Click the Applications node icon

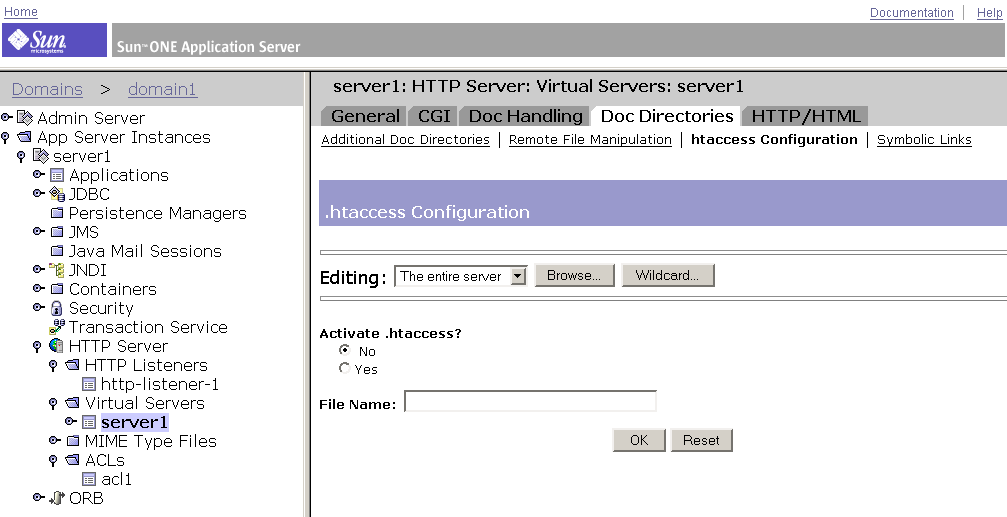(57, 175)
